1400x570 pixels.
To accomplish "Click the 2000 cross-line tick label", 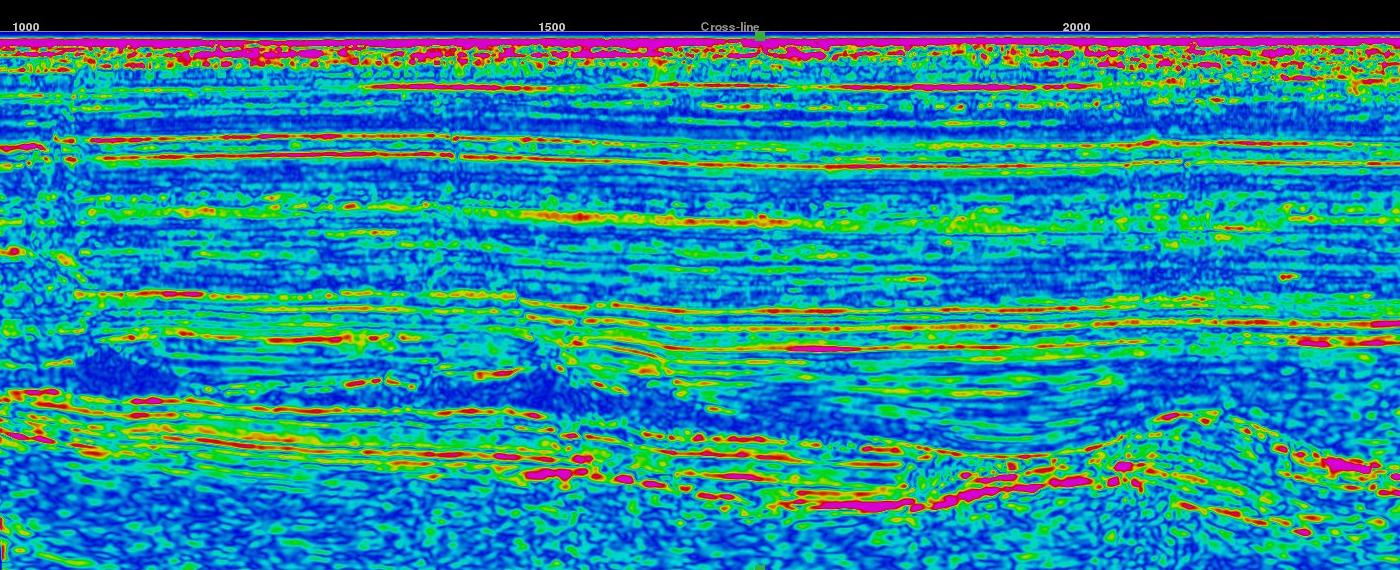I will 1077,27.
